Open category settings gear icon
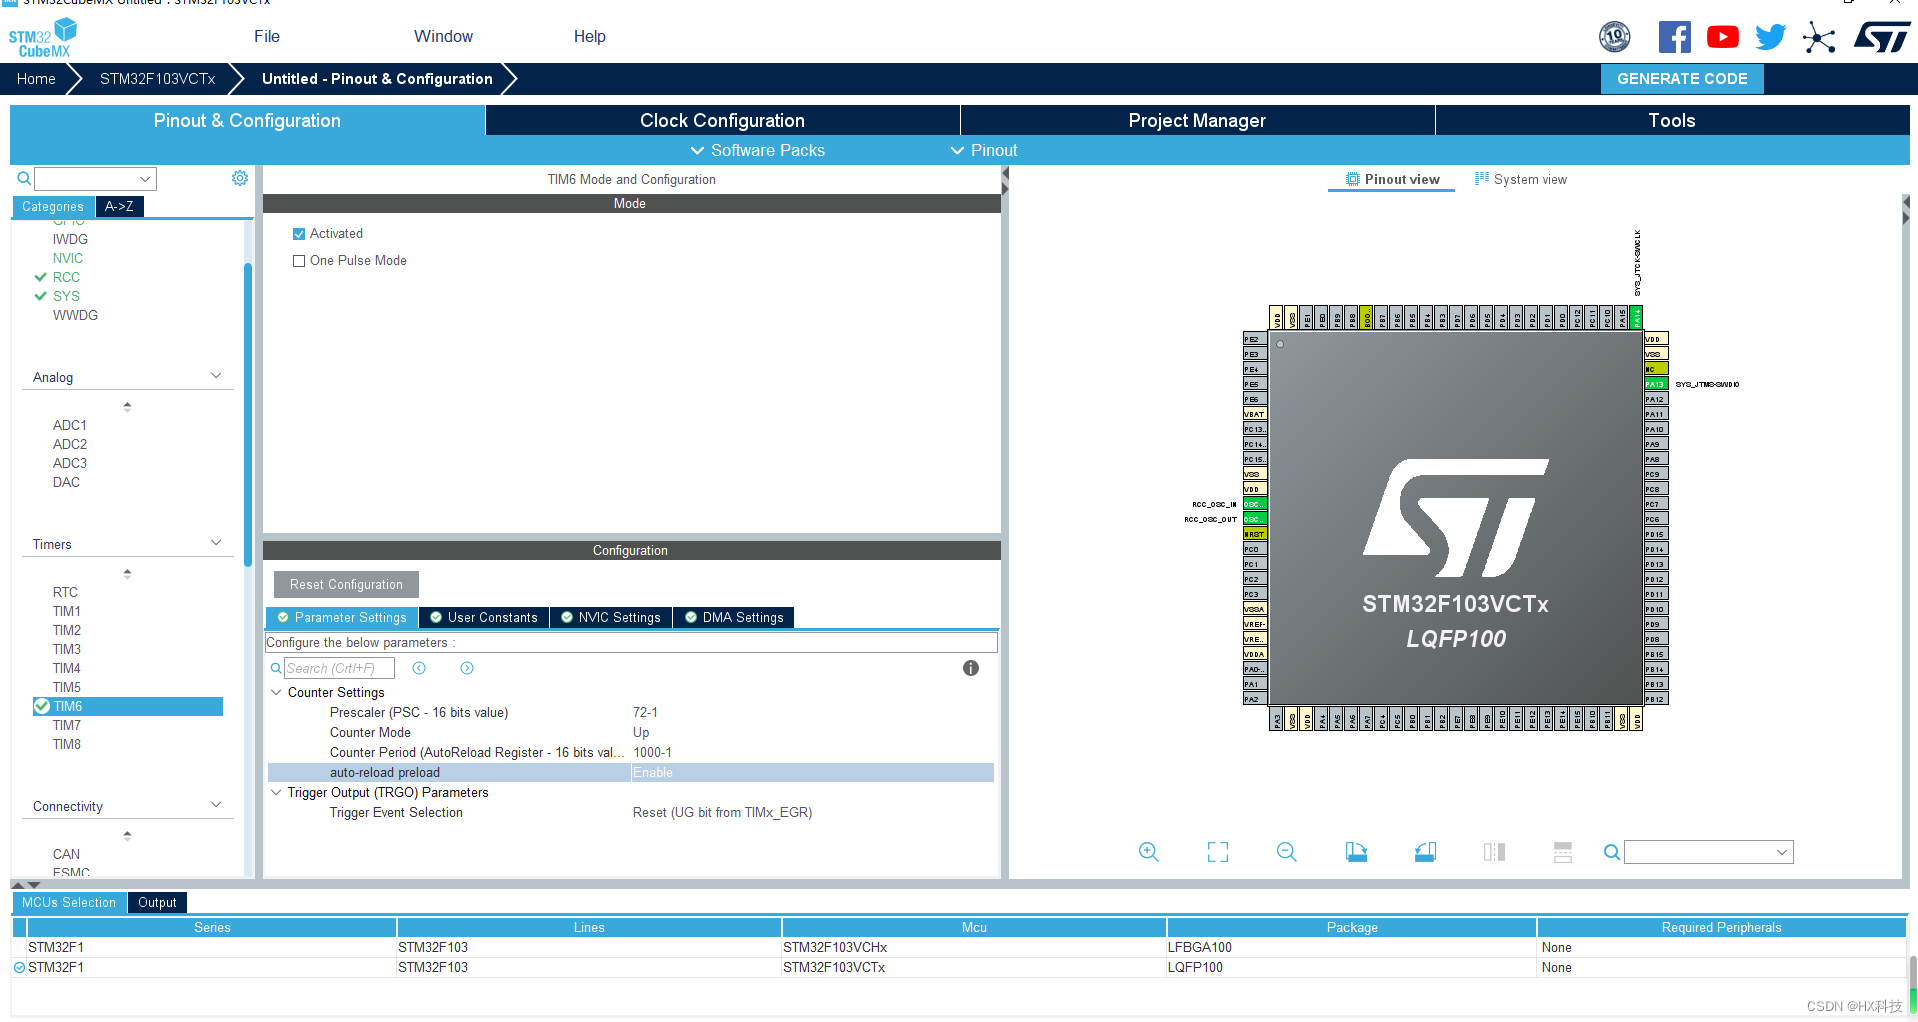Screen dimensions: 1918x1022 pos(240,178)
